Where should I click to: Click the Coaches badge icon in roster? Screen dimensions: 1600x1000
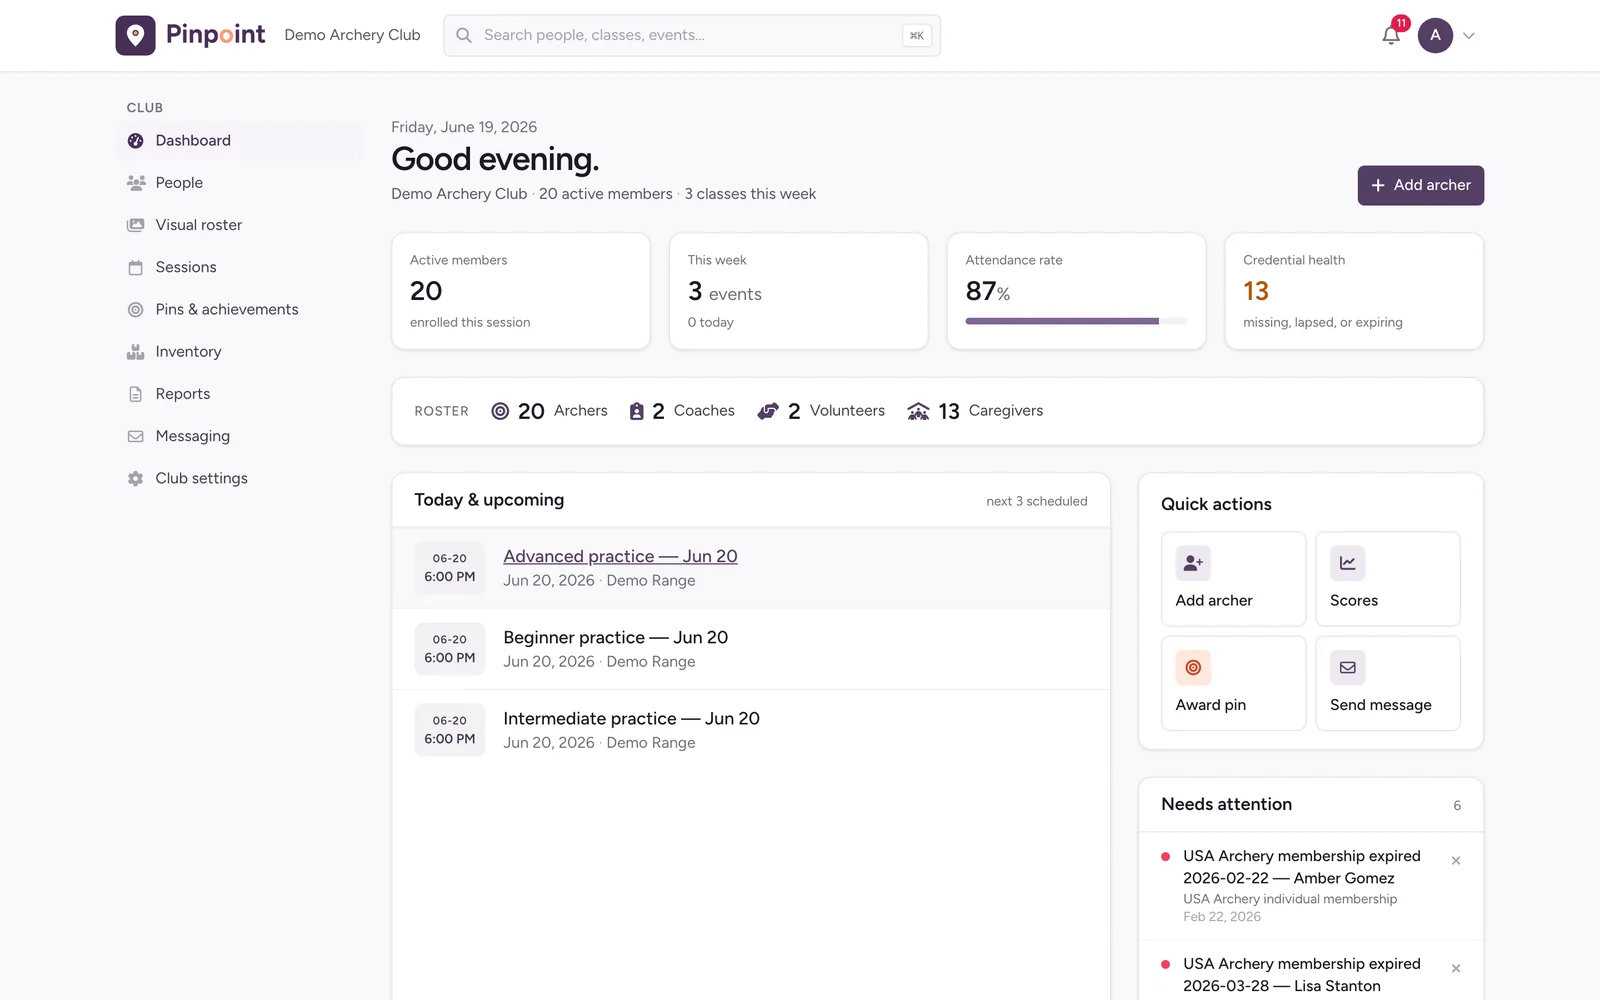coord(636,411)
